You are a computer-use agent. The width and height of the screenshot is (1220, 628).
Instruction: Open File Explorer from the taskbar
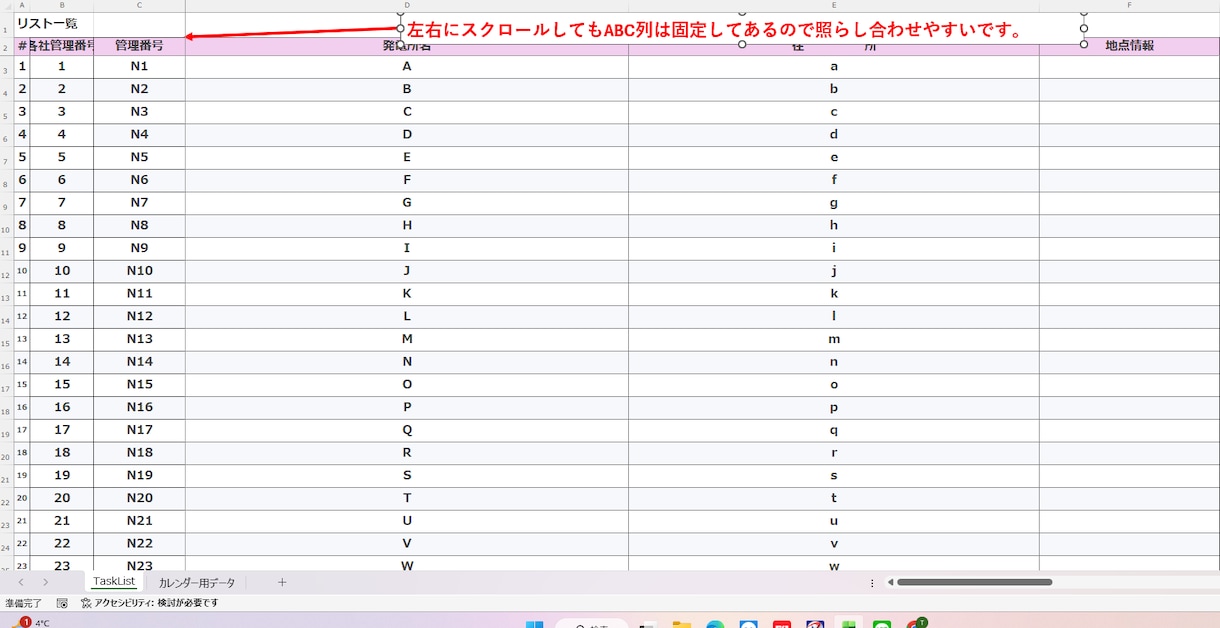point(681,623)
